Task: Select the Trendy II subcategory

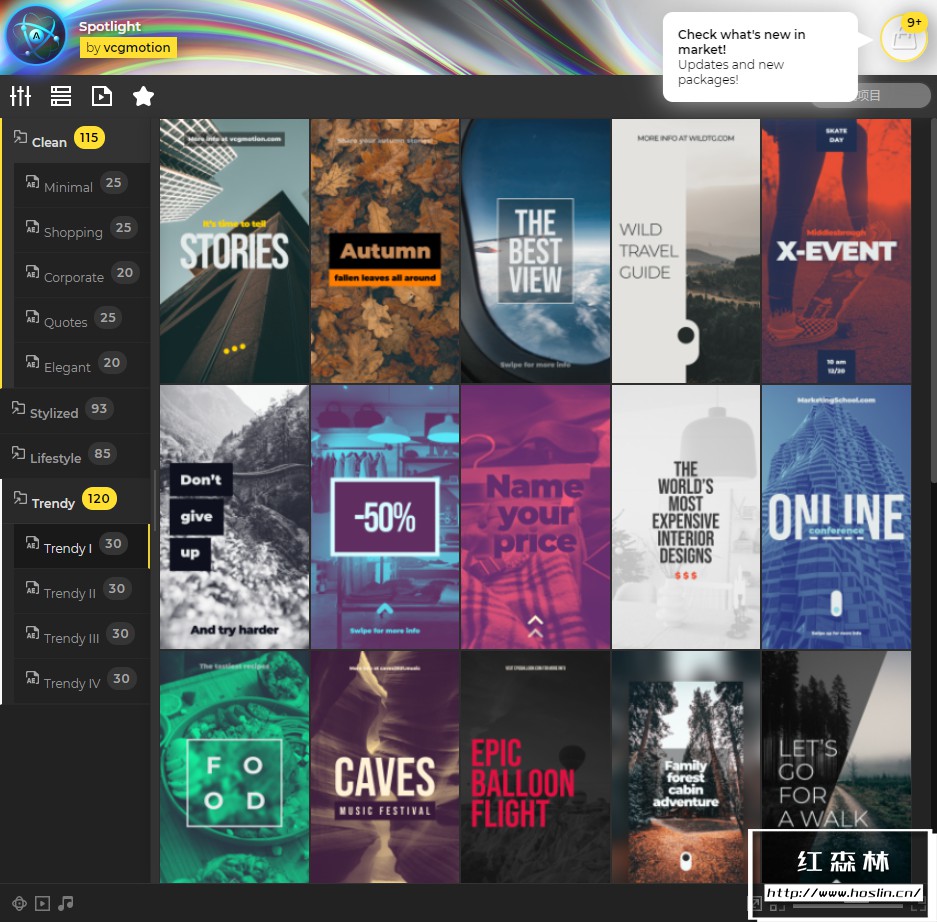Action: 82,591
